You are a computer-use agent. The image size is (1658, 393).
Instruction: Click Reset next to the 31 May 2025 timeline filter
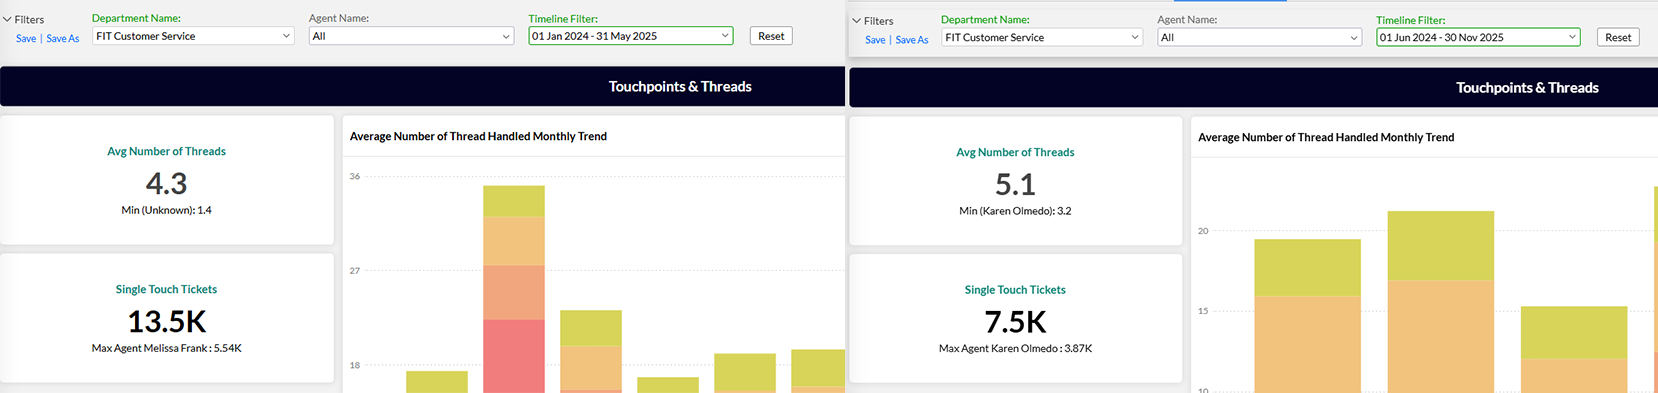point(771,36)
